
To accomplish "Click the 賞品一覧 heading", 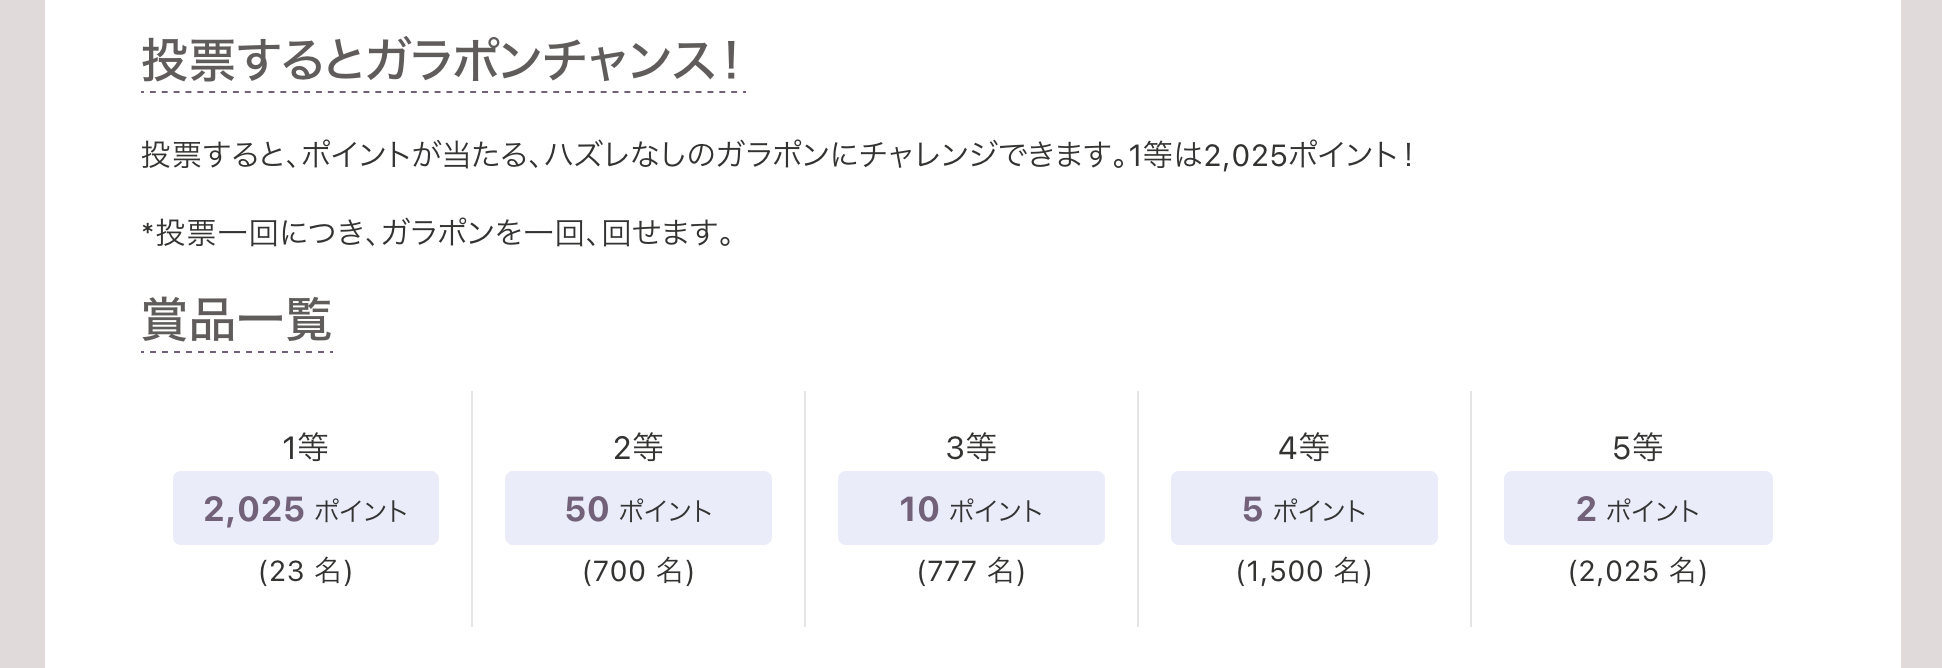I will 236,320.
